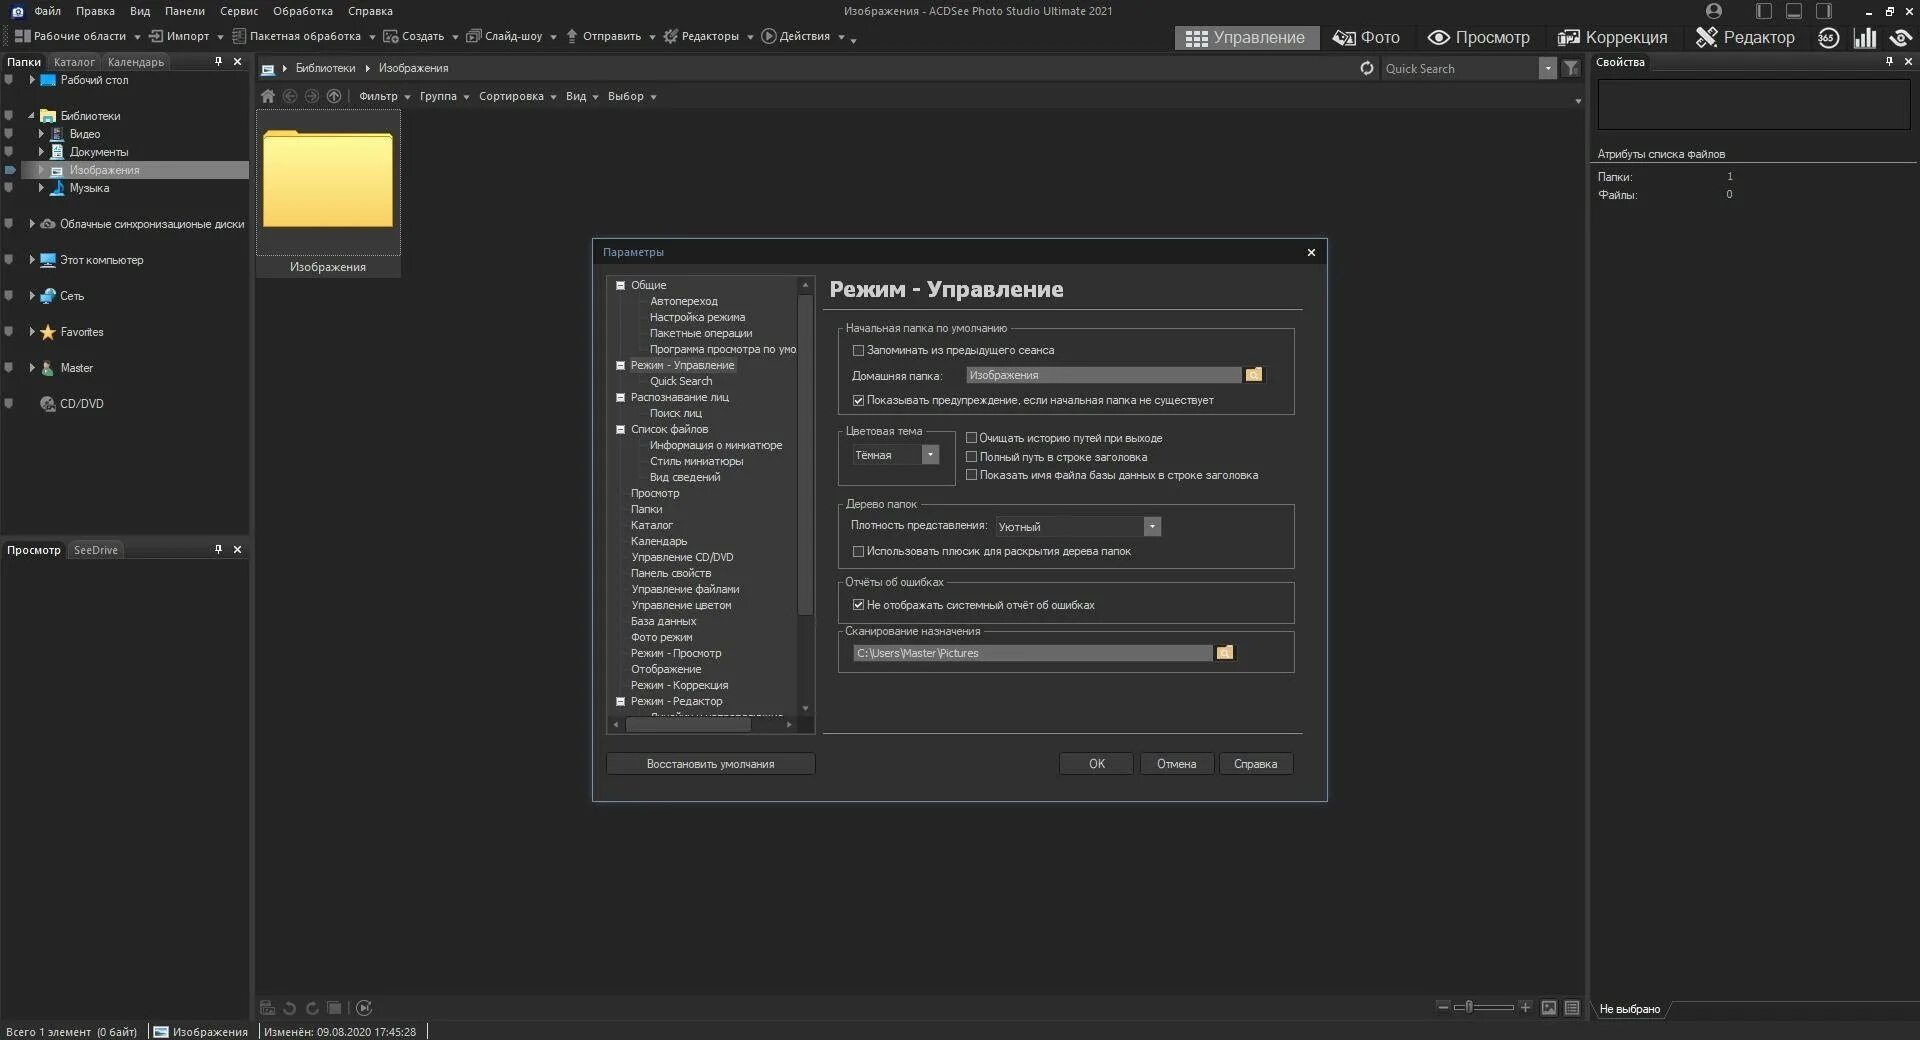Click the zoom-in plus icon near thumbnail slider
The image size is (1920, 1040).
tap(1525, 1007)
